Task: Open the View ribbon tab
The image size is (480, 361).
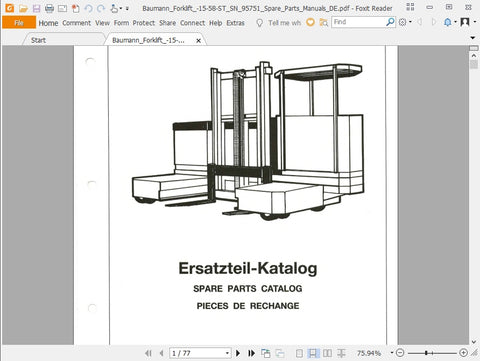Action: point(102,23)
